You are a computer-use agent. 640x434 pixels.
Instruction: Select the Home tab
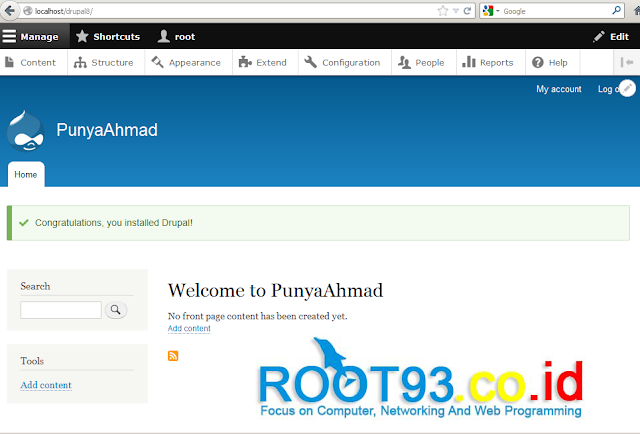[x=26, y=174]
